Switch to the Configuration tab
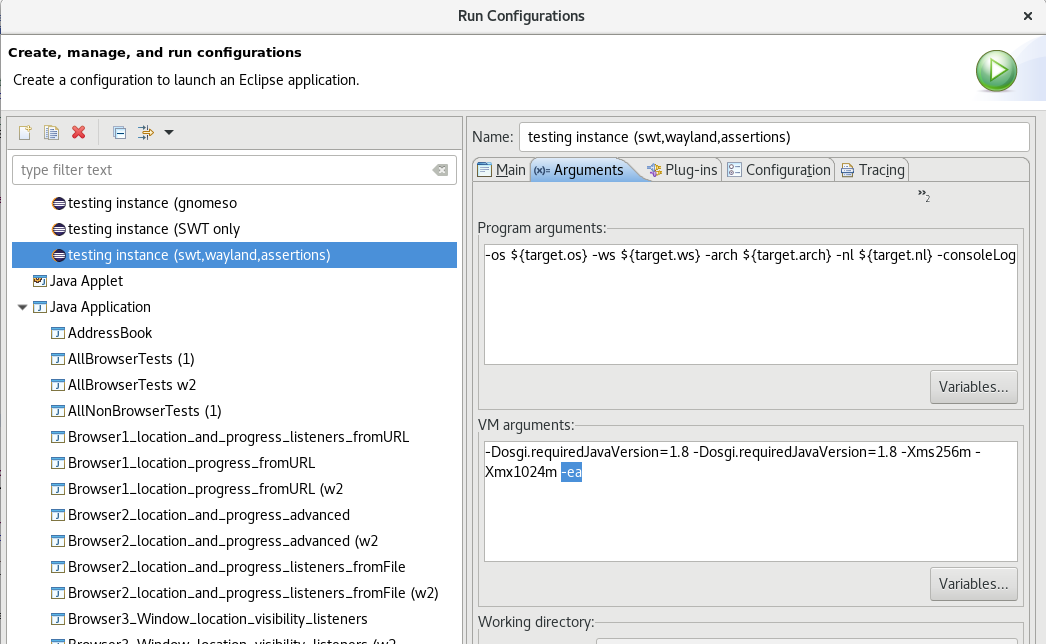The image size is (1046, 644). pos(779,170)
